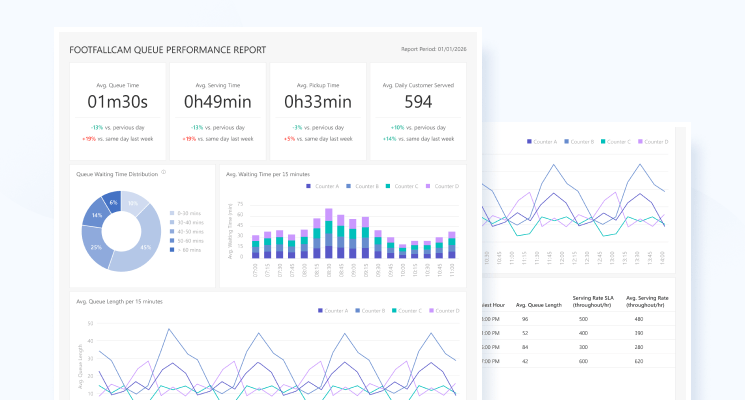Click the info icon beside Queue Waiting Time Distribution
This screenshot has height=400, width=745.
coord(164,172)
